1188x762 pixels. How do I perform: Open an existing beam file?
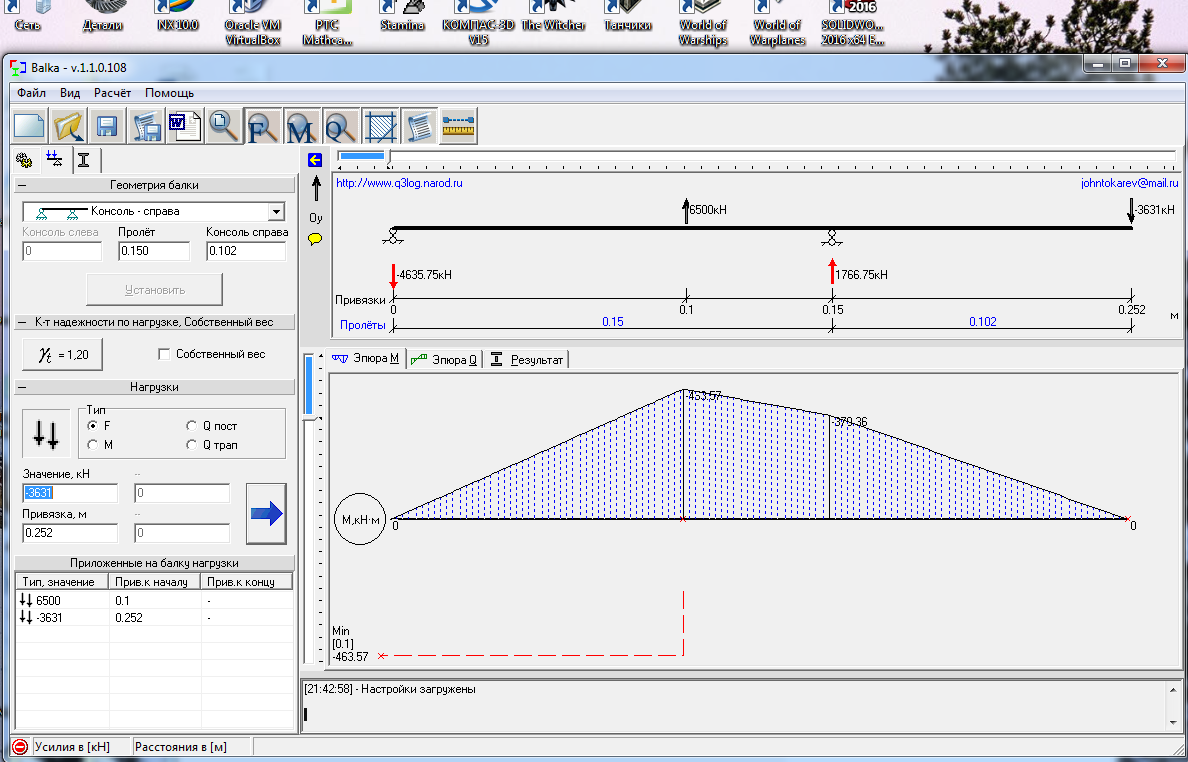(68, 126)
